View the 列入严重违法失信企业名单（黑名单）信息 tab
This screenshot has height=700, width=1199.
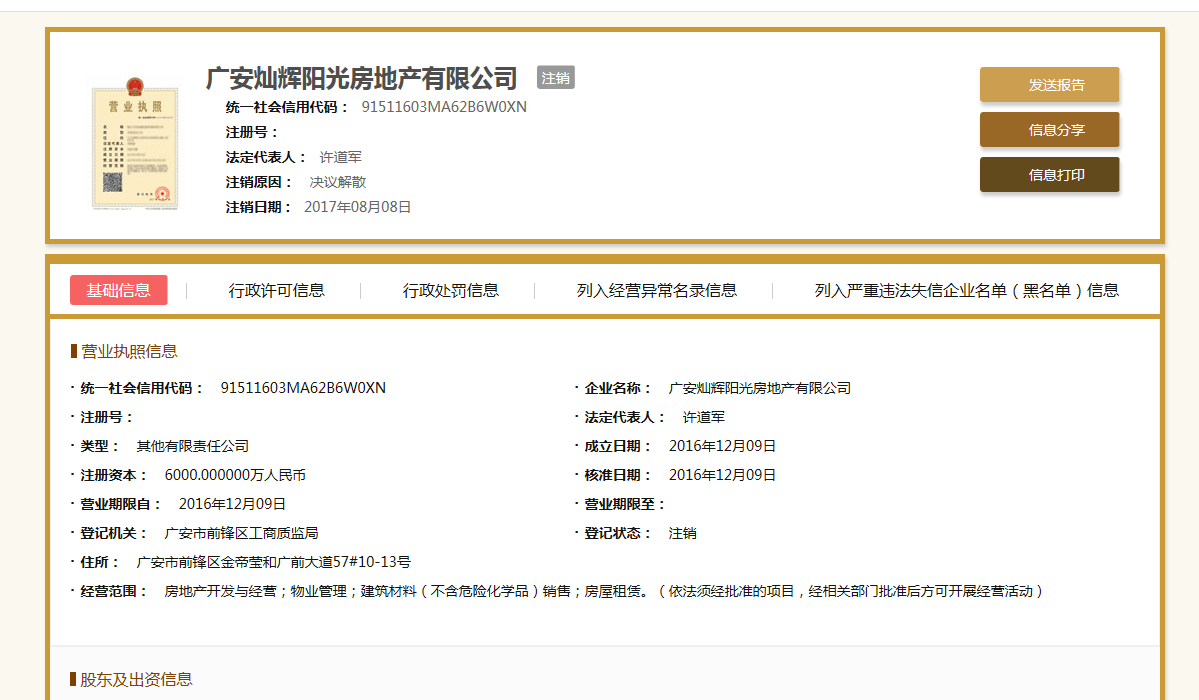pyautogui.click(x=966, y=291)
